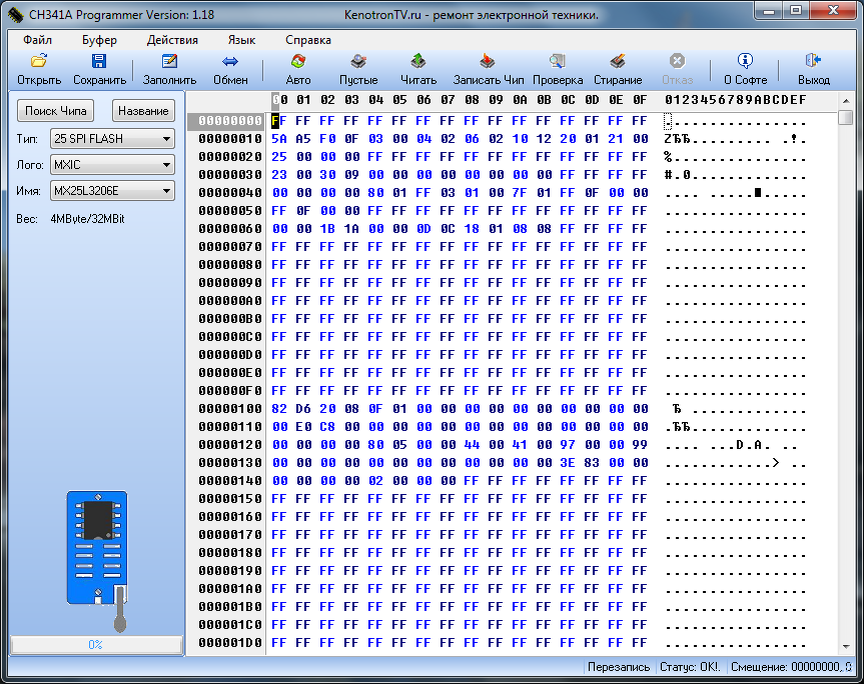Click the hex view scroll up arrow
Viewport: 864px width, 684px height.
[846, 101]
